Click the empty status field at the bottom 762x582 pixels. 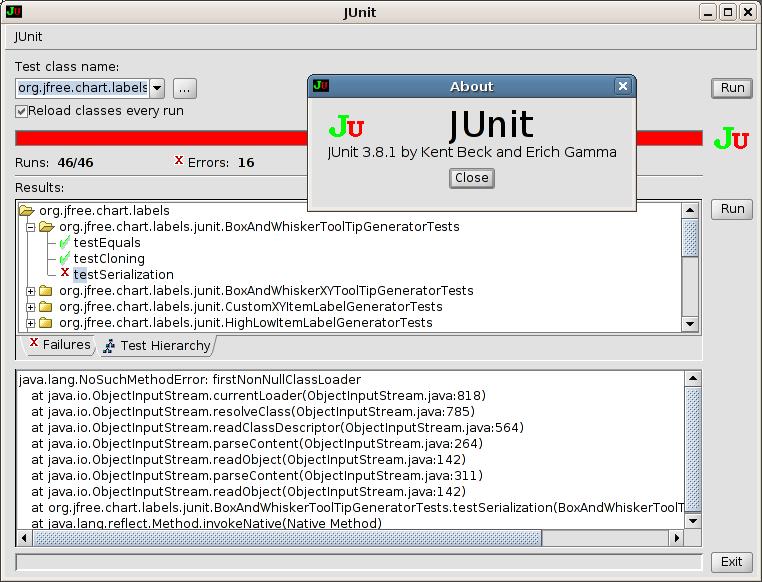pos(359,563)
